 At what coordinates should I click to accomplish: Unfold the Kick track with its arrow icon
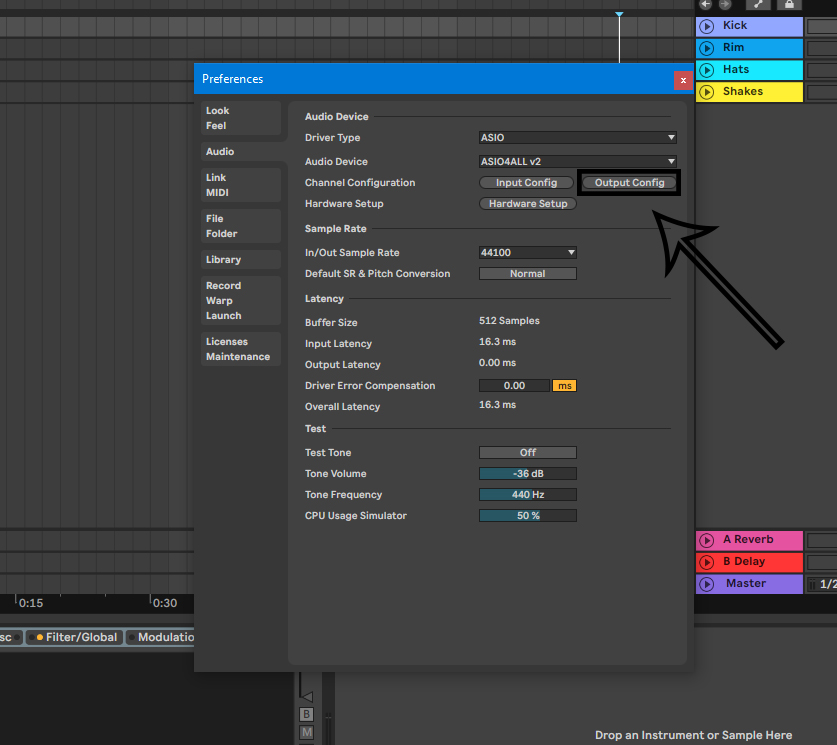point(707,26)
